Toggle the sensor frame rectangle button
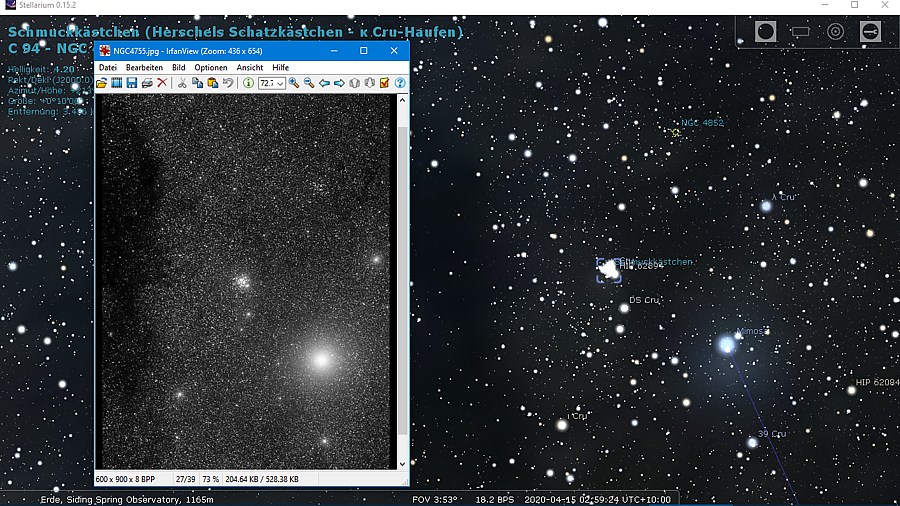 pos(800,31)
